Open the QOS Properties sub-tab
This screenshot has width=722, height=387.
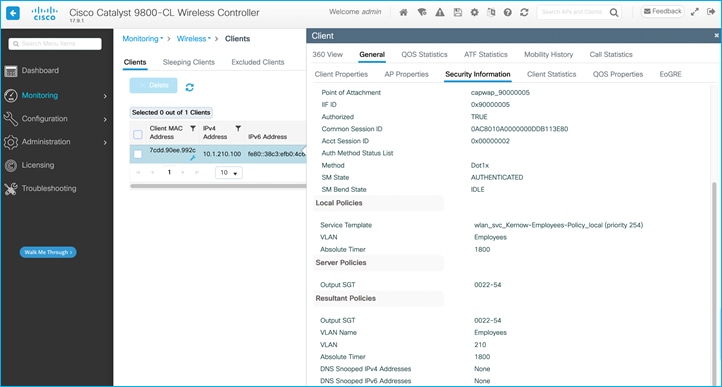pos(618,74)
